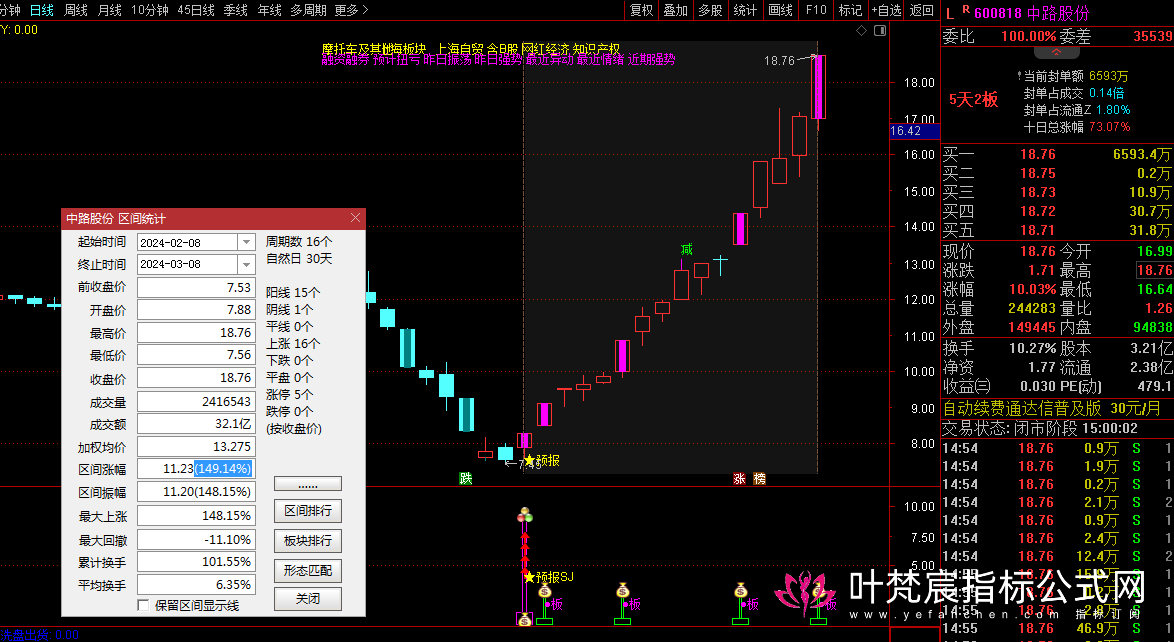Click the 统计 toolbar button

coord(745,10)
